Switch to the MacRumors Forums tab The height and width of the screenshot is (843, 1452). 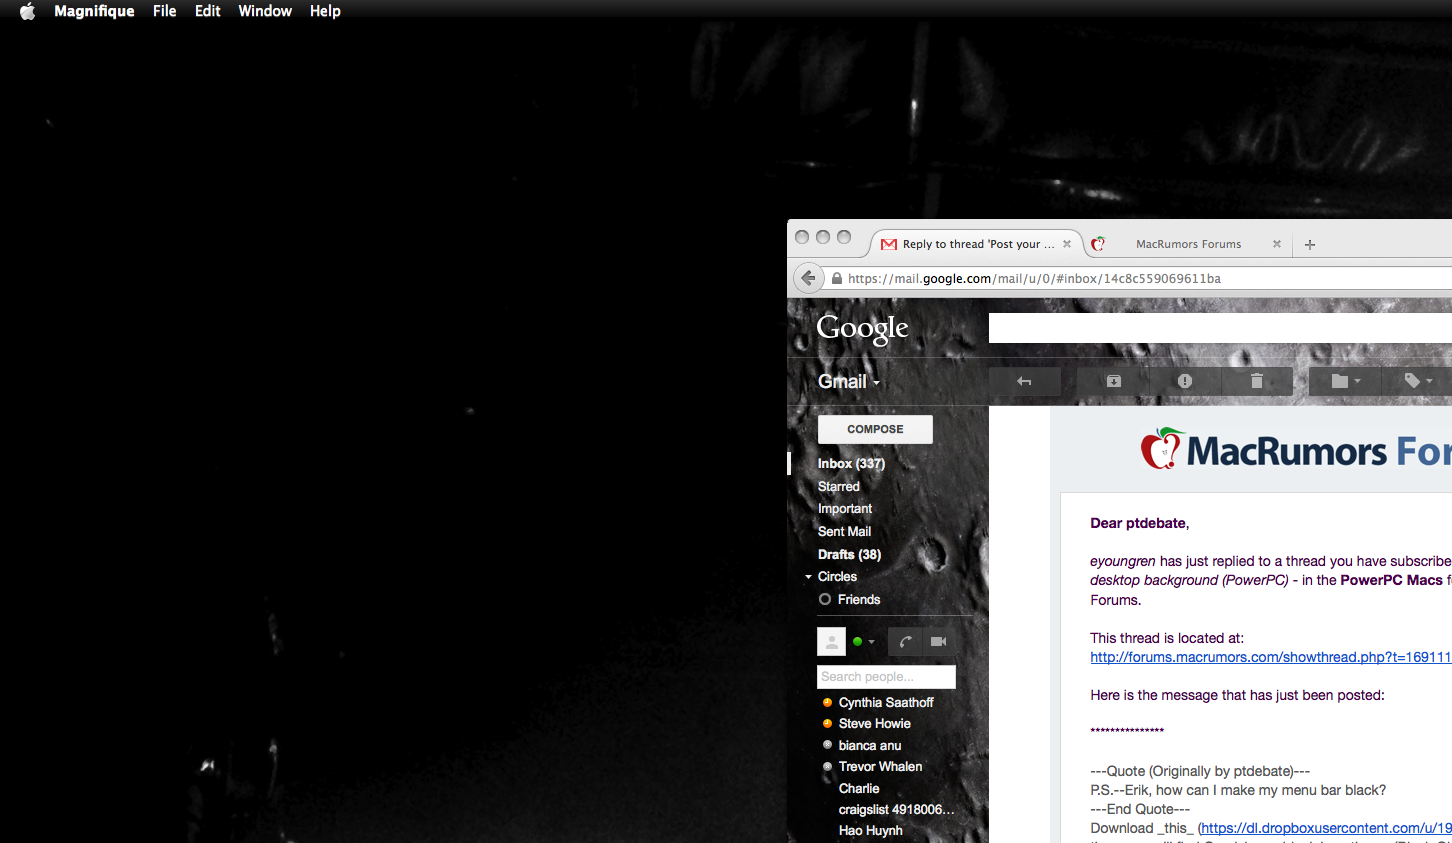[x=1188, y=244]
